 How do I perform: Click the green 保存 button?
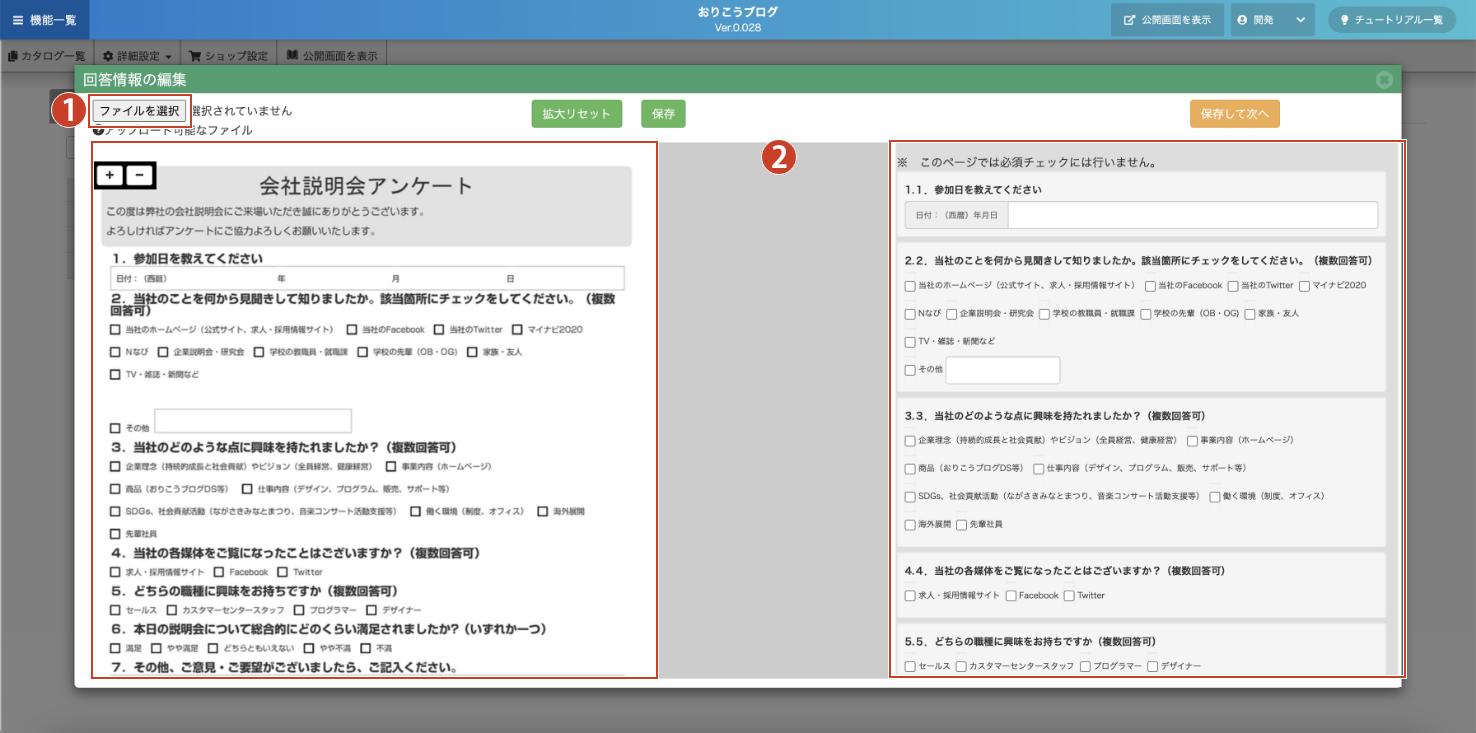tap(663, 114)
